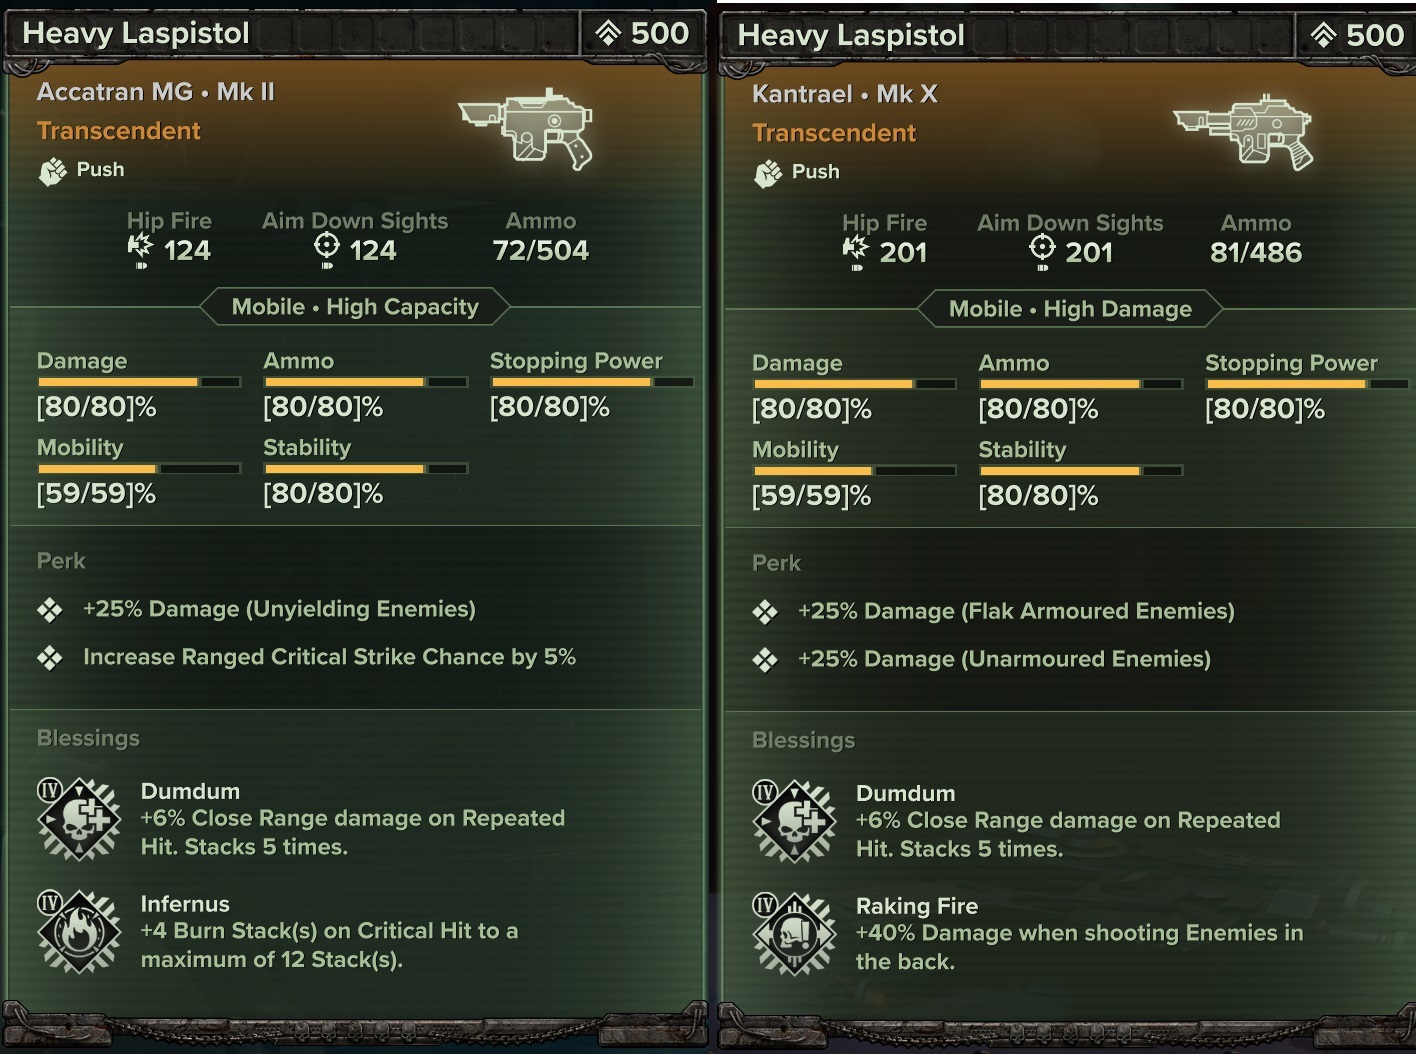Click the Mobile · High Damage label
This screenshot has width=1416, height=1054.
(x=1070, y=309)
